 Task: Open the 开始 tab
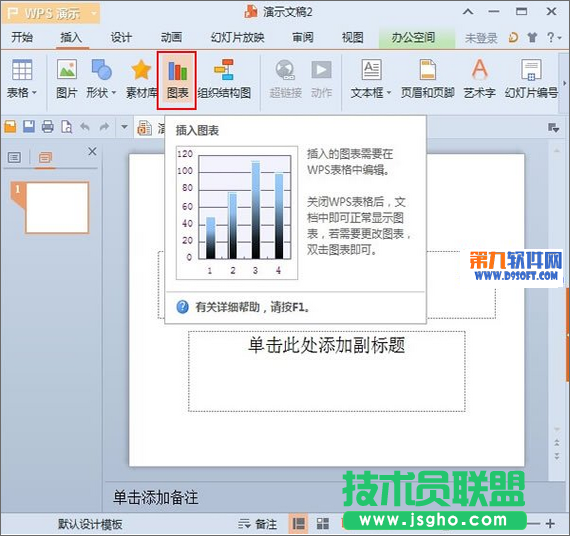point(22,37)
